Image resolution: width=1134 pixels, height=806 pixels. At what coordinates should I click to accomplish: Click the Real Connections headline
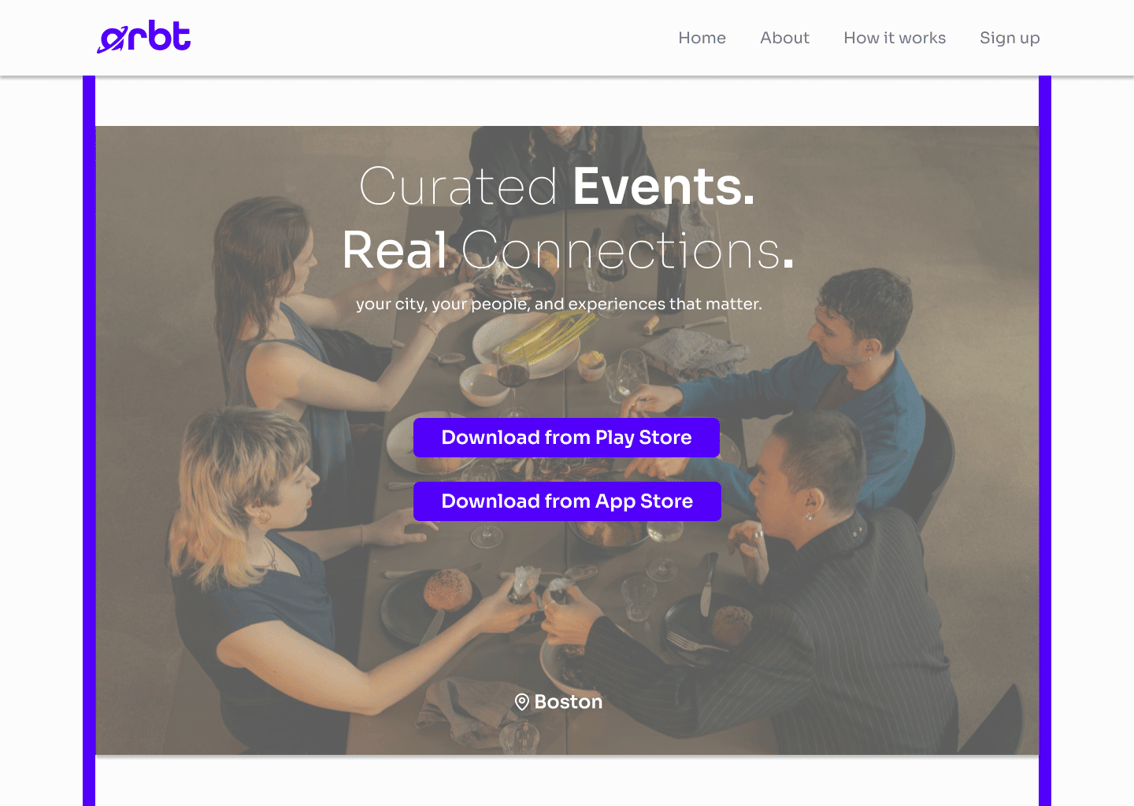(x=568, y=250)
